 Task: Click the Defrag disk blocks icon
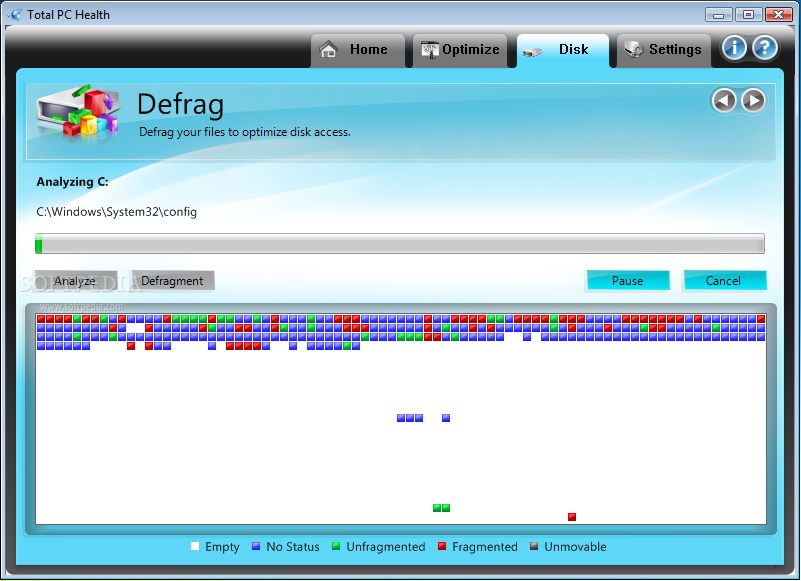click(78, 113)
